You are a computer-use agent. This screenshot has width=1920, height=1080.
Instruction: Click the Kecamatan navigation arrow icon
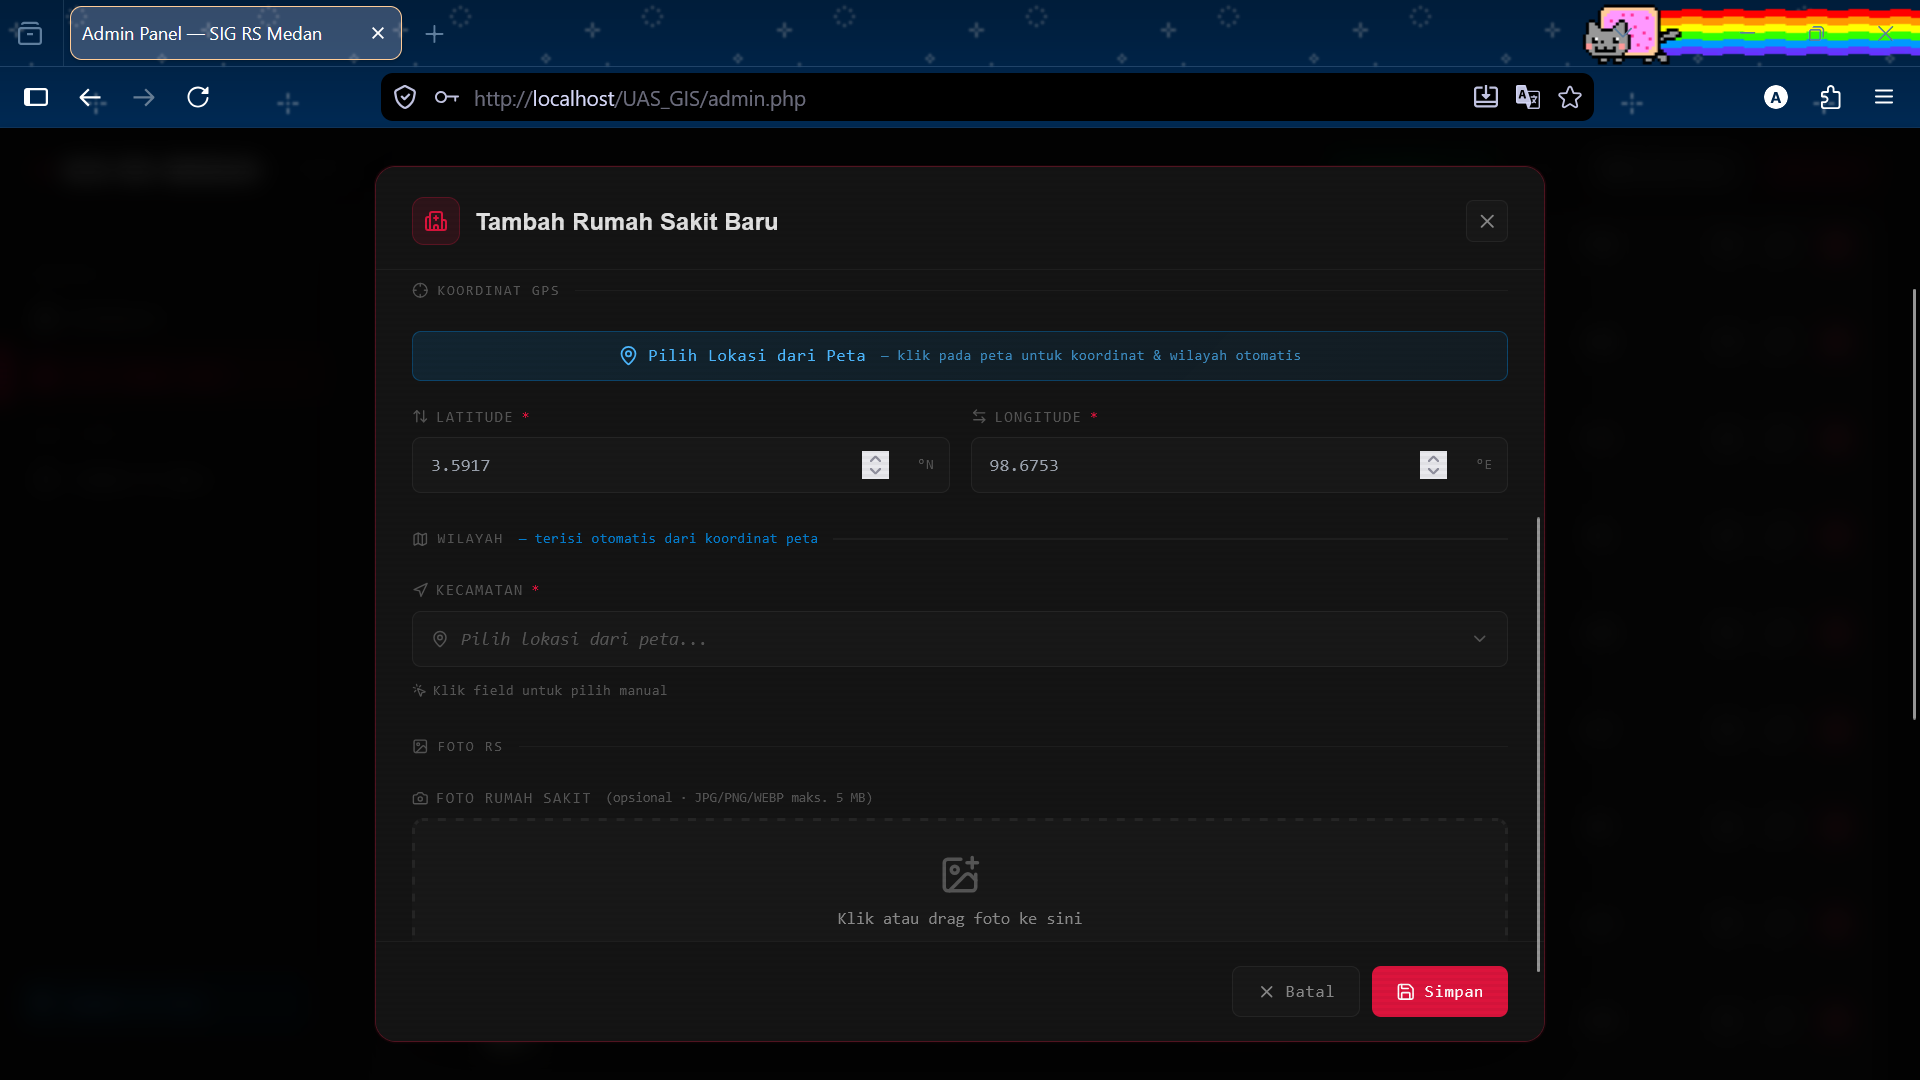coord(420,590)
